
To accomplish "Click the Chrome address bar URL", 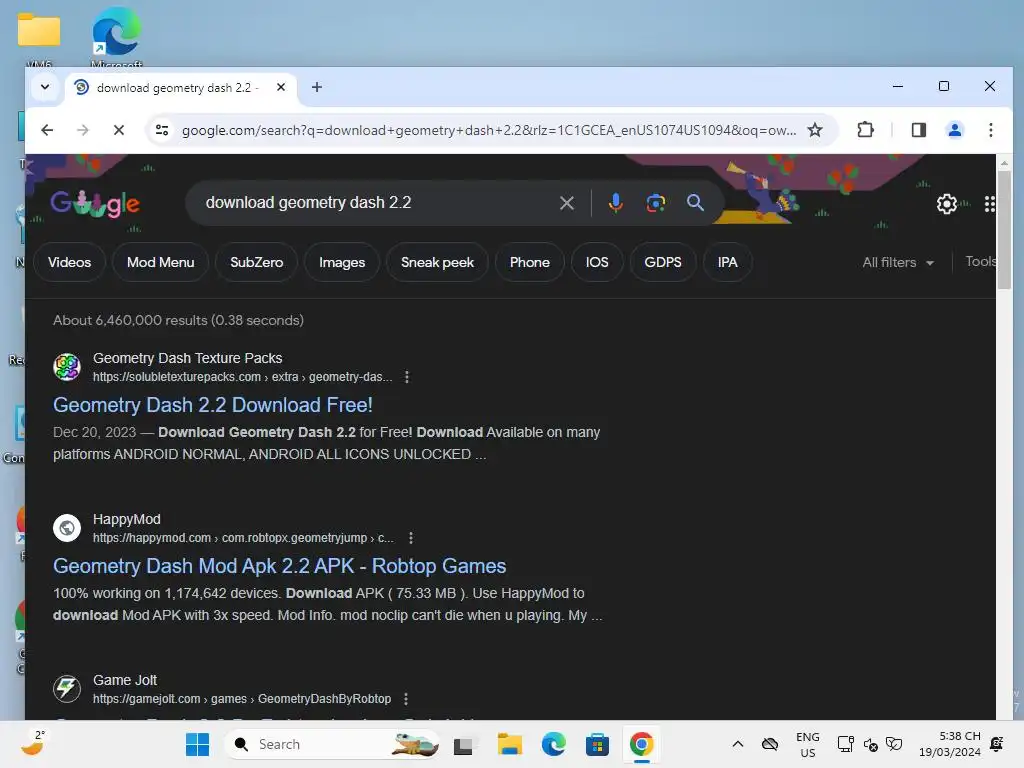I will 488,130.
